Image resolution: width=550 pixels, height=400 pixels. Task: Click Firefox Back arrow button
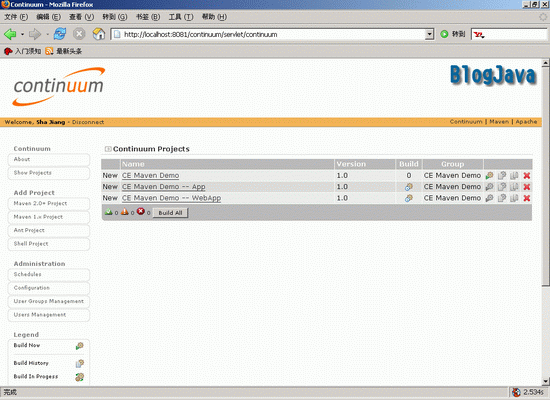coord(10,34)
